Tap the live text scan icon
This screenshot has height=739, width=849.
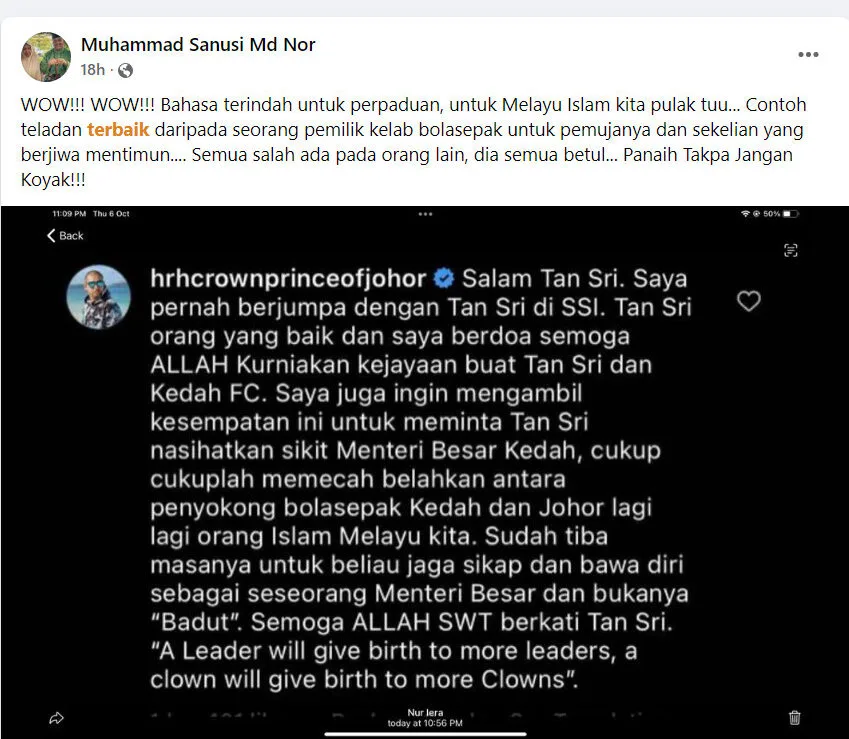click(x=791, y=250)
